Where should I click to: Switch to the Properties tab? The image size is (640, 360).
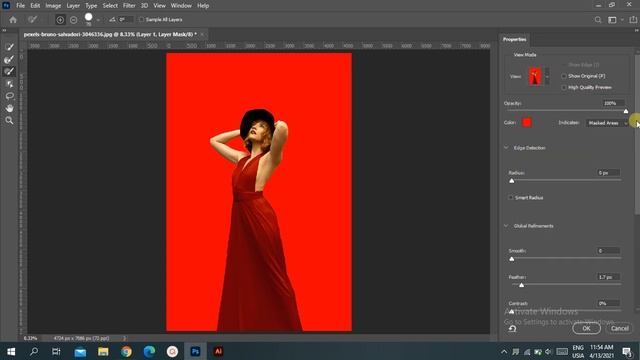tap(514, 40)
